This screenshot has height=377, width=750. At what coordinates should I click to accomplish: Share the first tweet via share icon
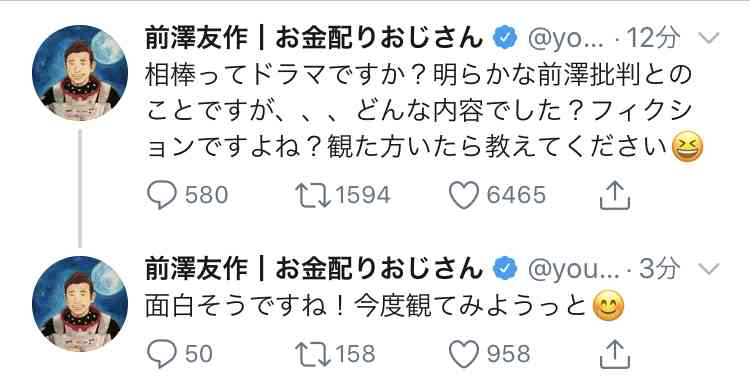click(615, 195)
